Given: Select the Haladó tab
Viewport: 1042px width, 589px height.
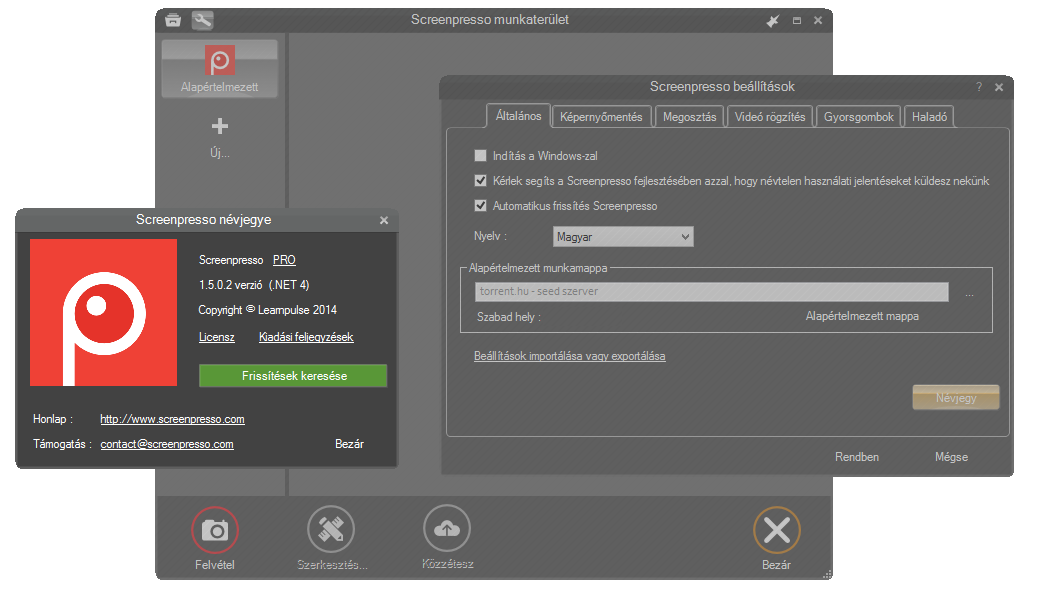Looking at the screenshot, I should point(929,117).
